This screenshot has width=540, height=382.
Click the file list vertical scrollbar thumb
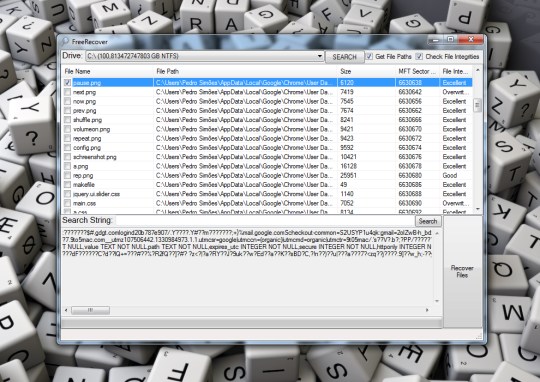pos(477,105)
